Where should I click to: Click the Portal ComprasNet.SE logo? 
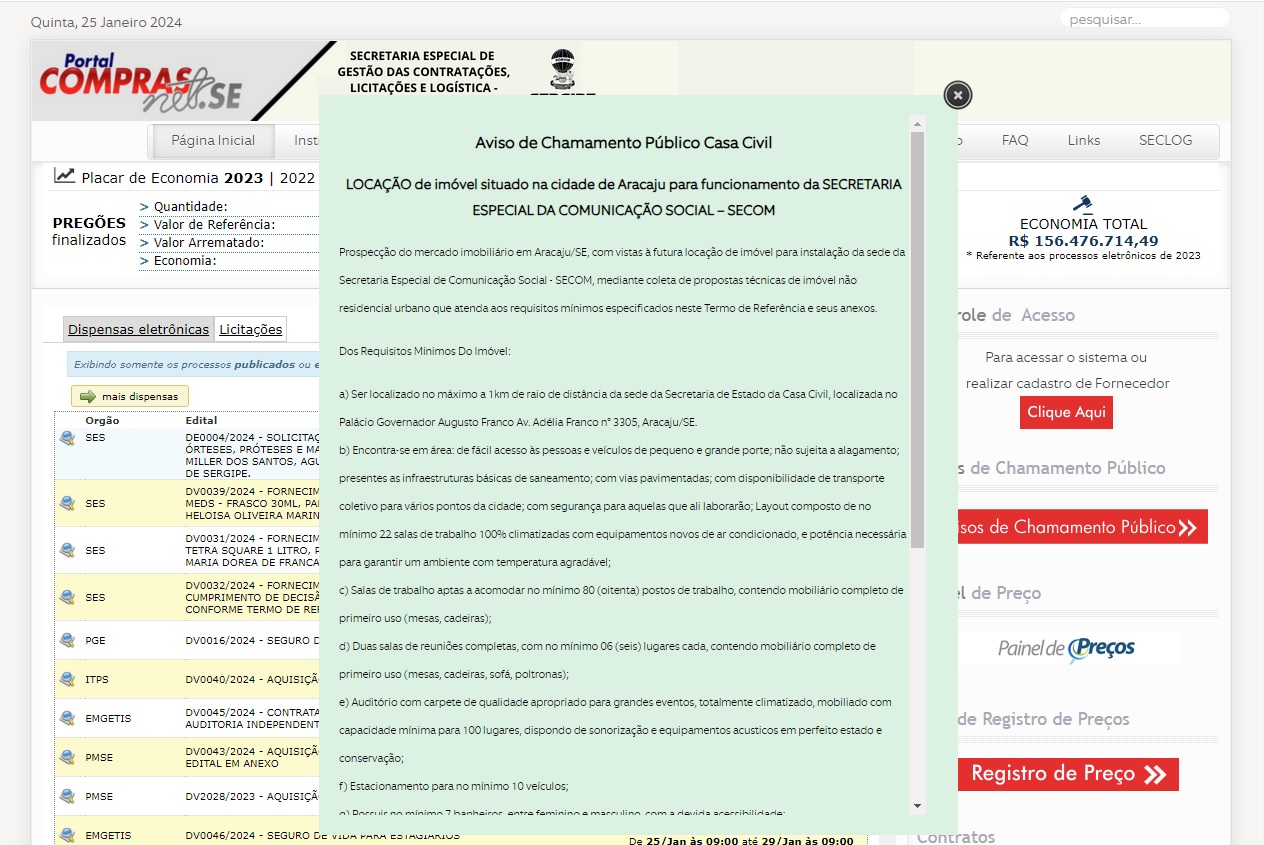141,81
